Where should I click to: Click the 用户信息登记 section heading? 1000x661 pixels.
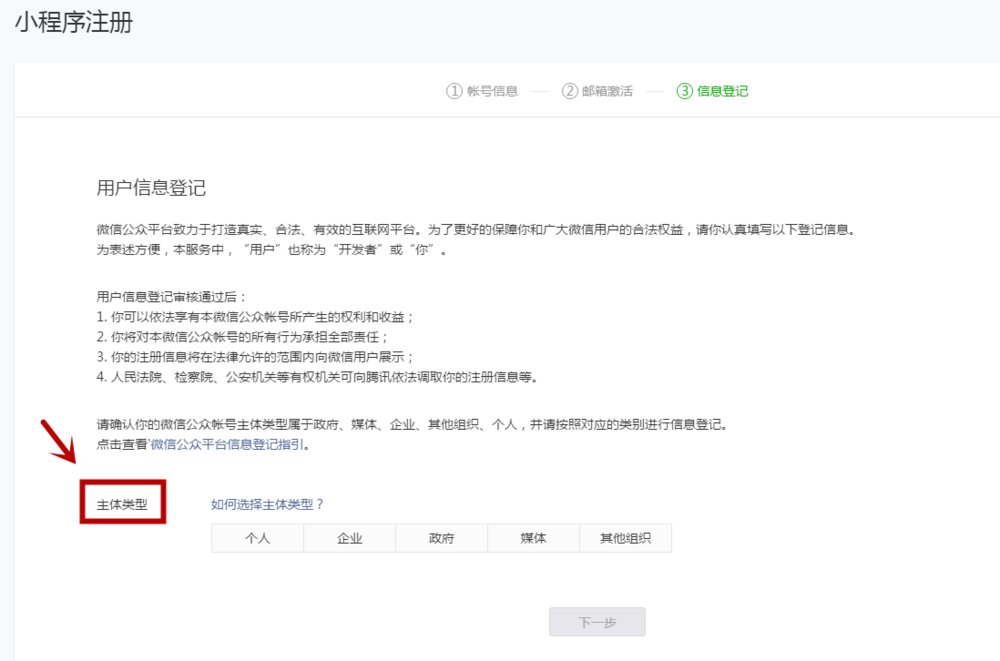coord(151,188)
